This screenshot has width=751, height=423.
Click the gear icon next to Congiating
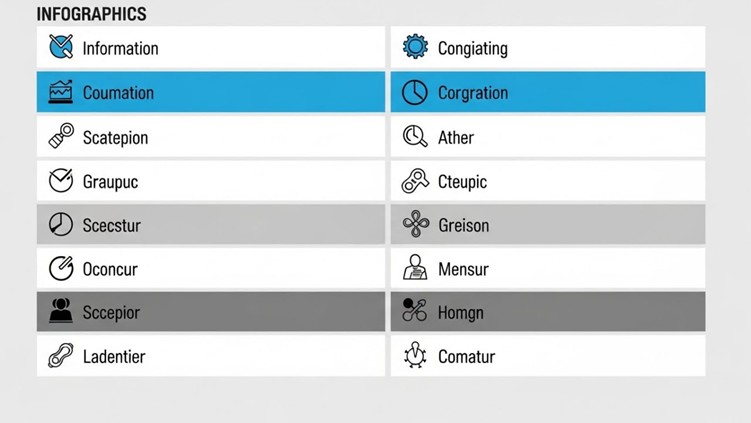pyautogui.click(x=415, y=47)
